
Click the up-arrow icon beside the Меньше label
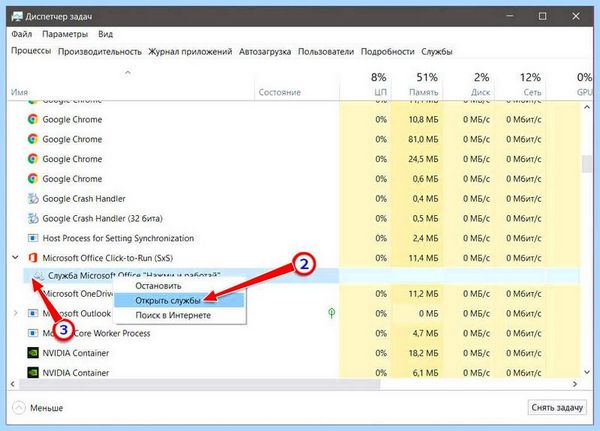pos(19,408)
